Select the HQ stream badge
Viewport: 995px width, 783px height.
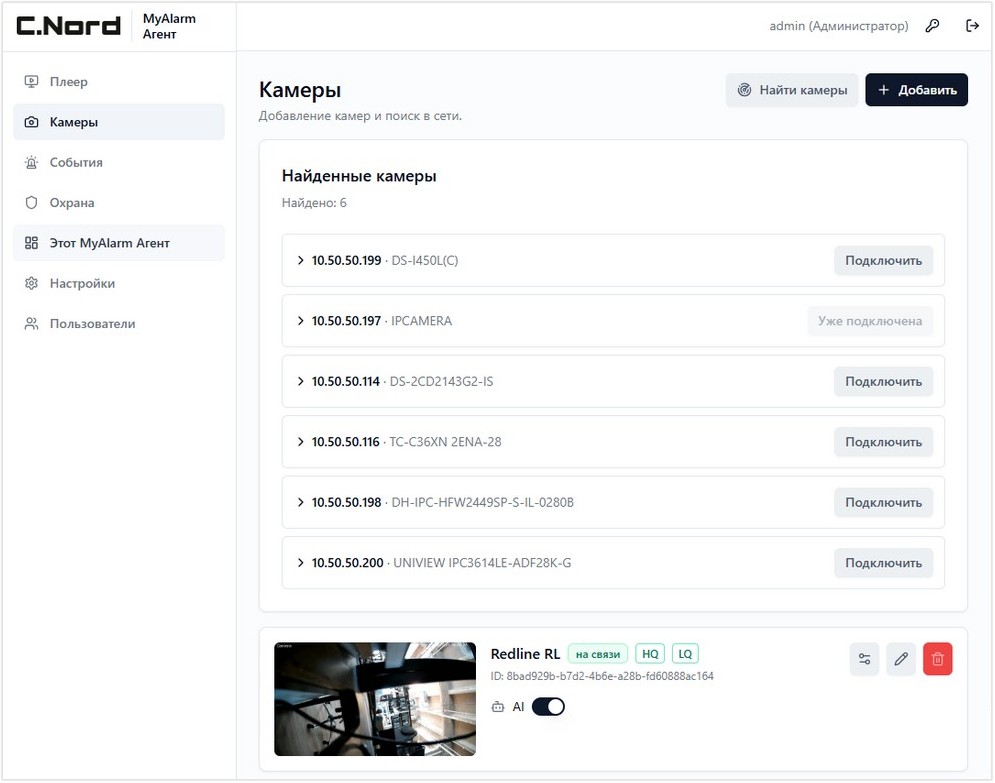coord(650,654)
